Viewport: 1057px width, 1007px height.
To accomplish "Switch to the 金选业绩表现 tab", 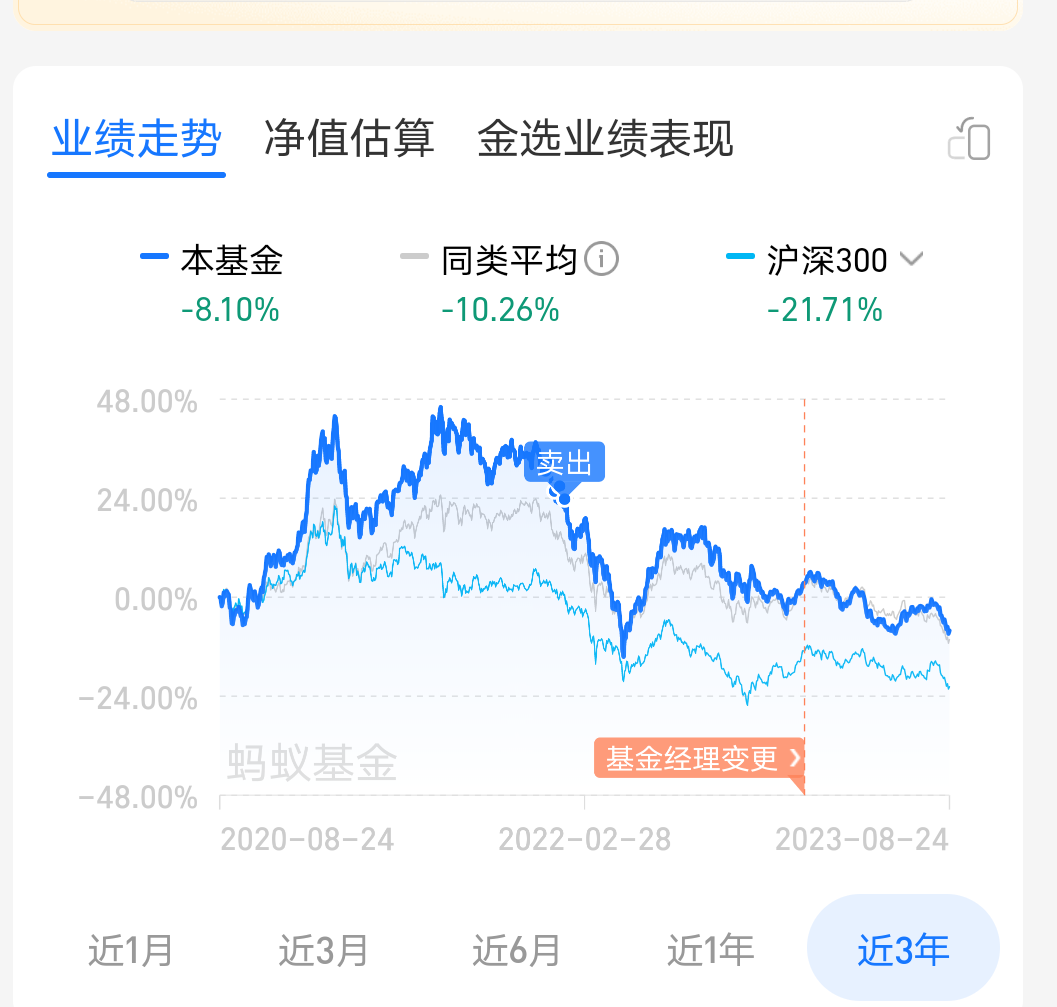I will pos(605,139).
